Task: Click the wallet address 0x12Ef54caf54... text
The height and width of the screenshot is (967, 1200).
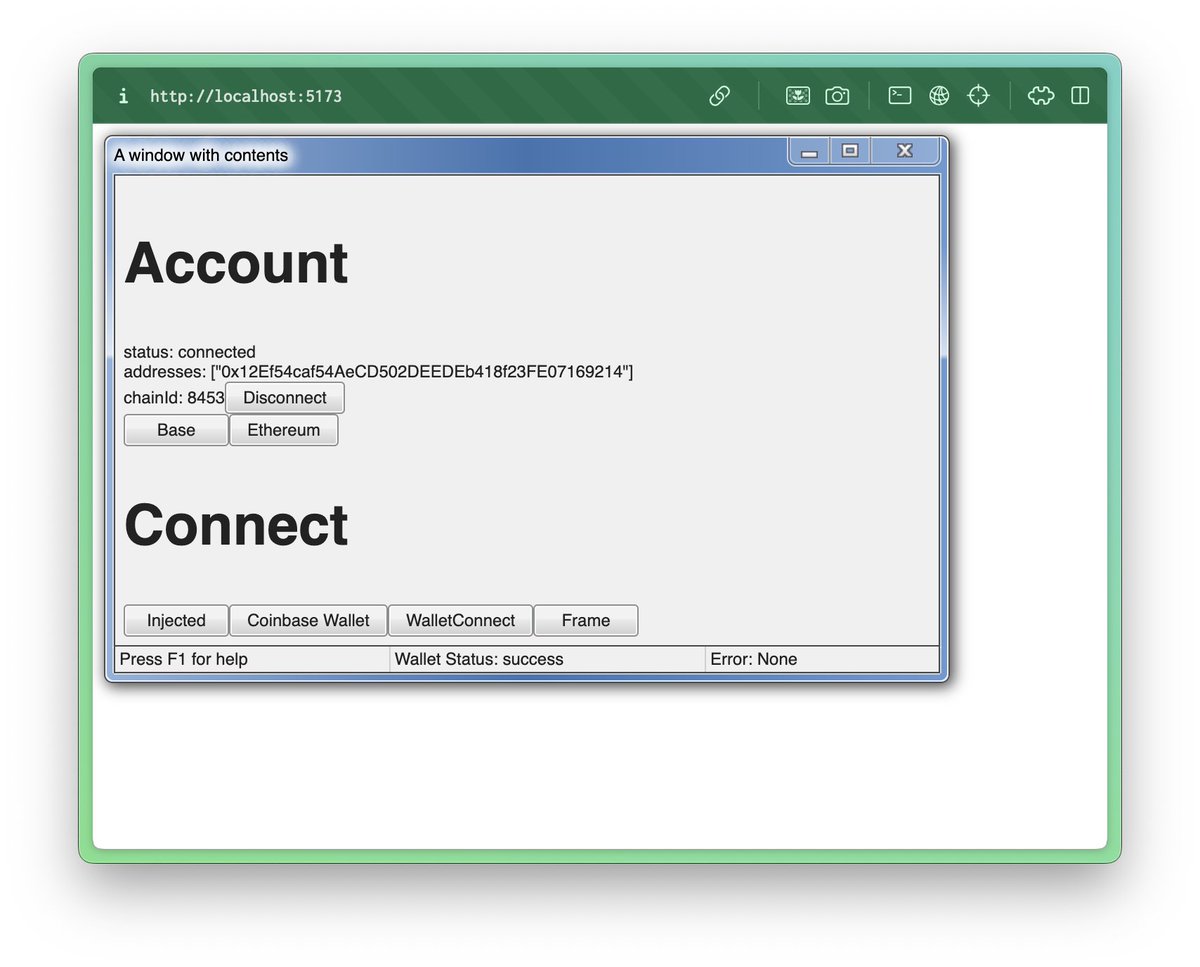Action: (x=422, y=372)
